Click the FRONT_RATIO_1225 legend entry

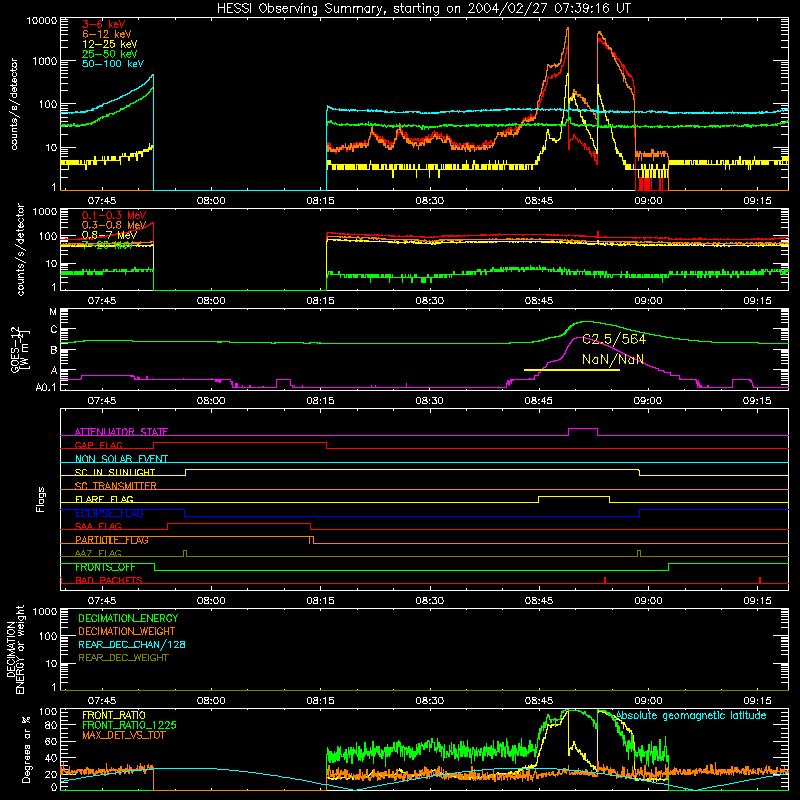pyautogui.click(x=129, y=725)
